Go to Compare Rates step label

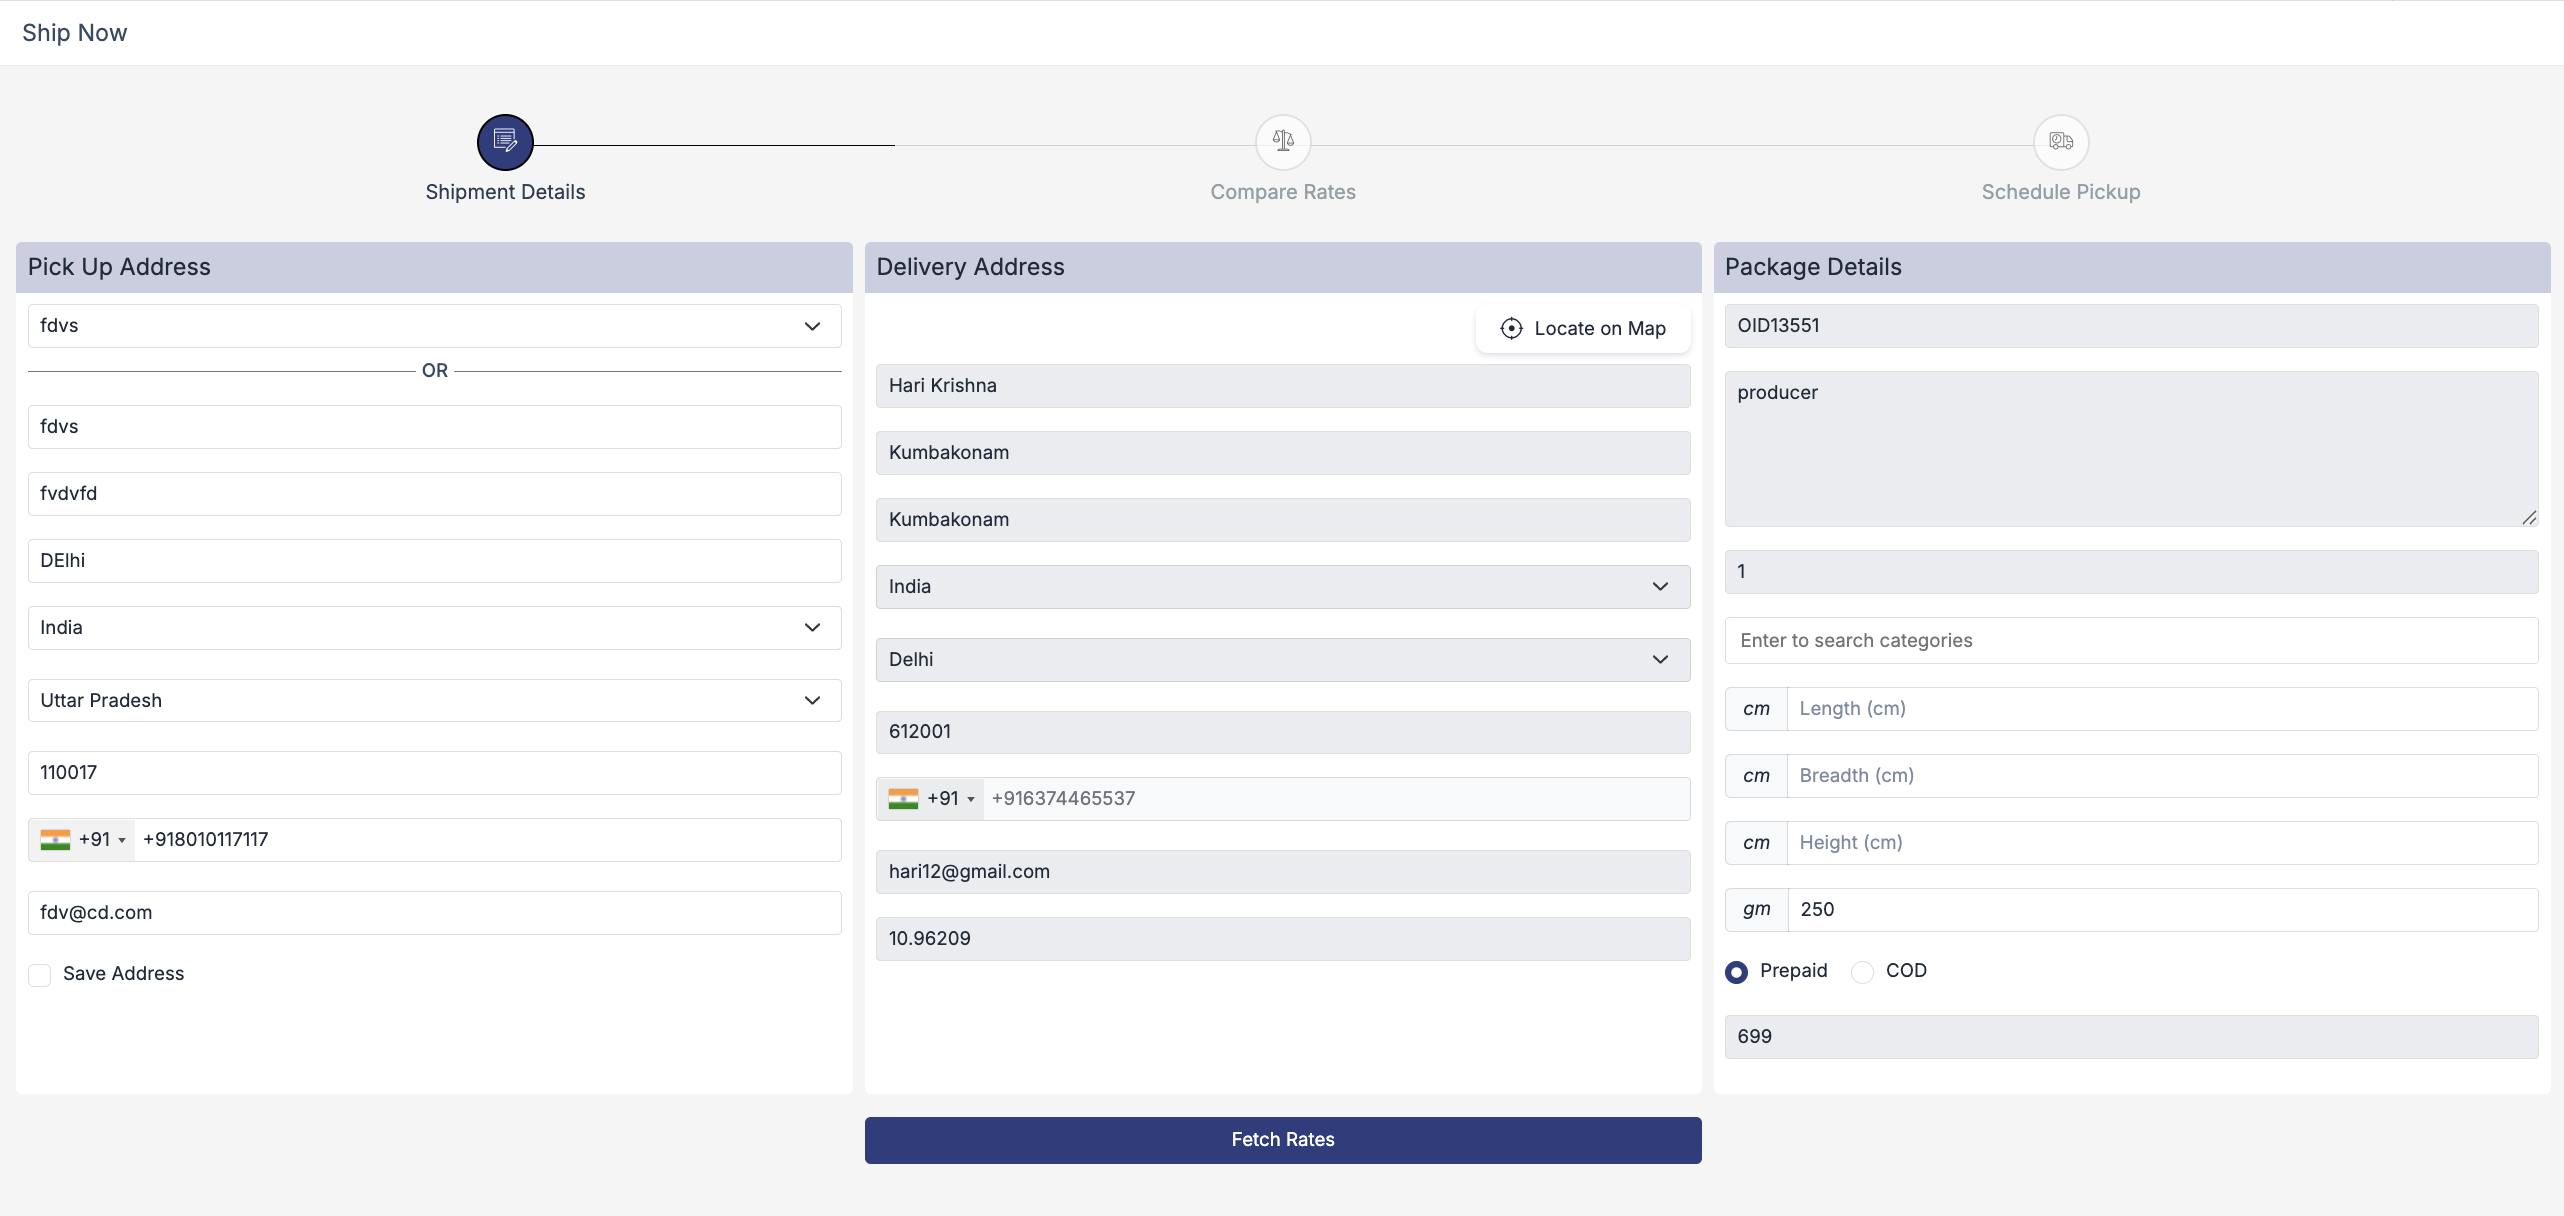1283,192
